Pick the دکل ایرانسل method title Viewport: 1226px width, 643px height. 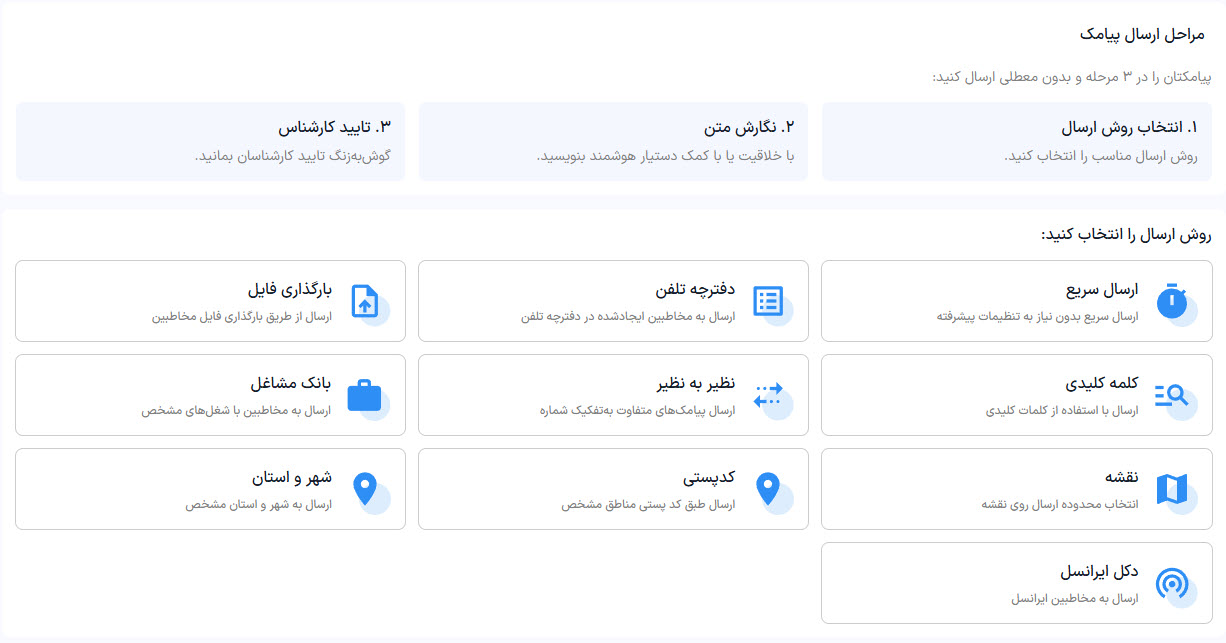(x=1100, y=573)
